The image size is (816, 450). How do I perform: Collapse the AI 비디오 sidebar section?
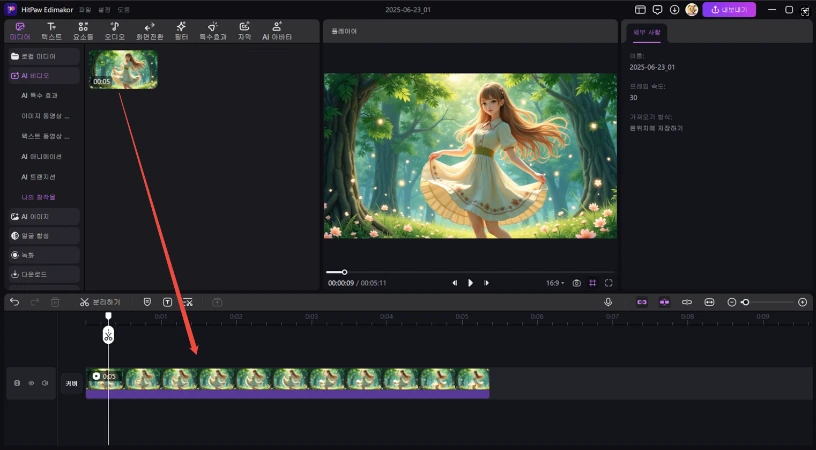click(x=44, y=75)
